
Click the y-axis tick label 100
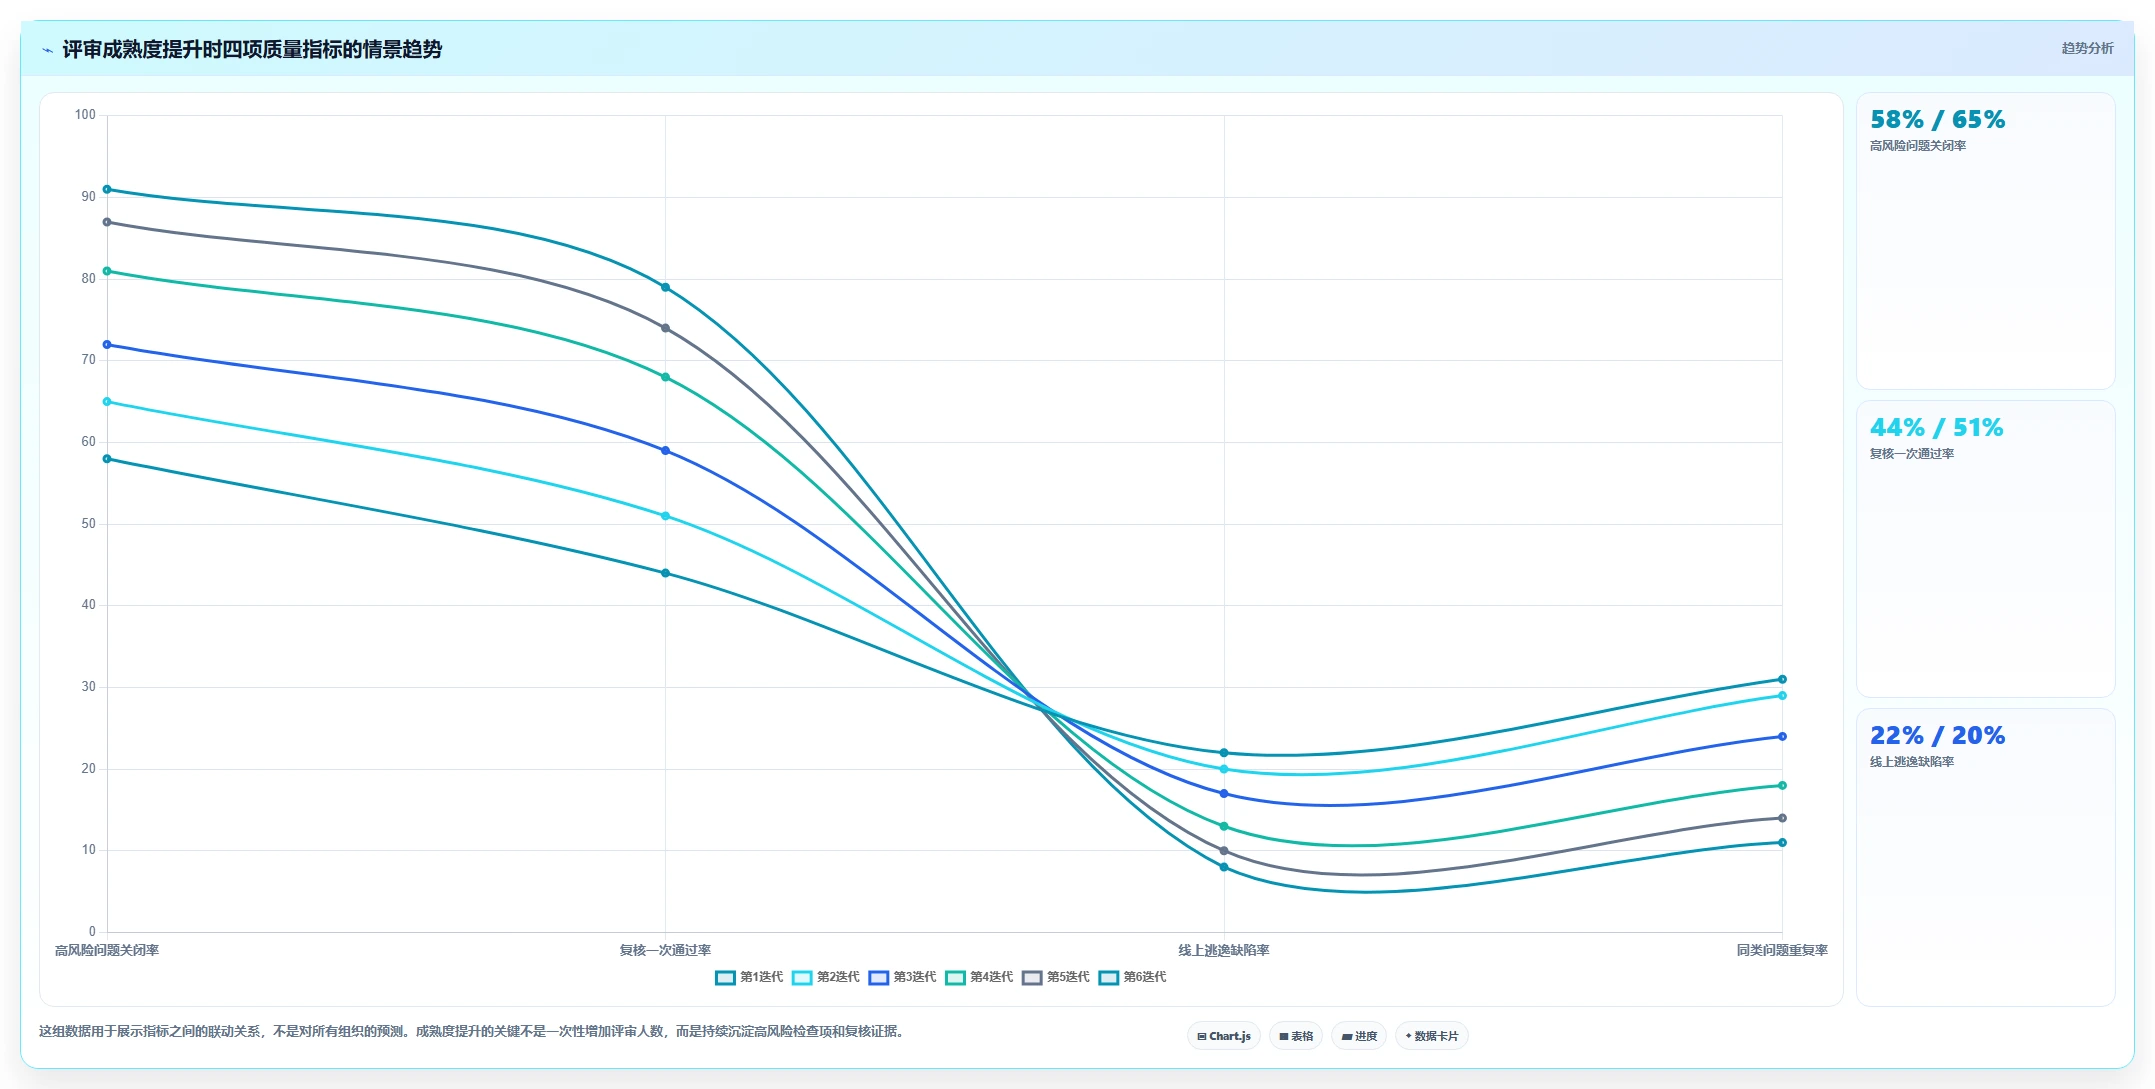click(85, 115)
